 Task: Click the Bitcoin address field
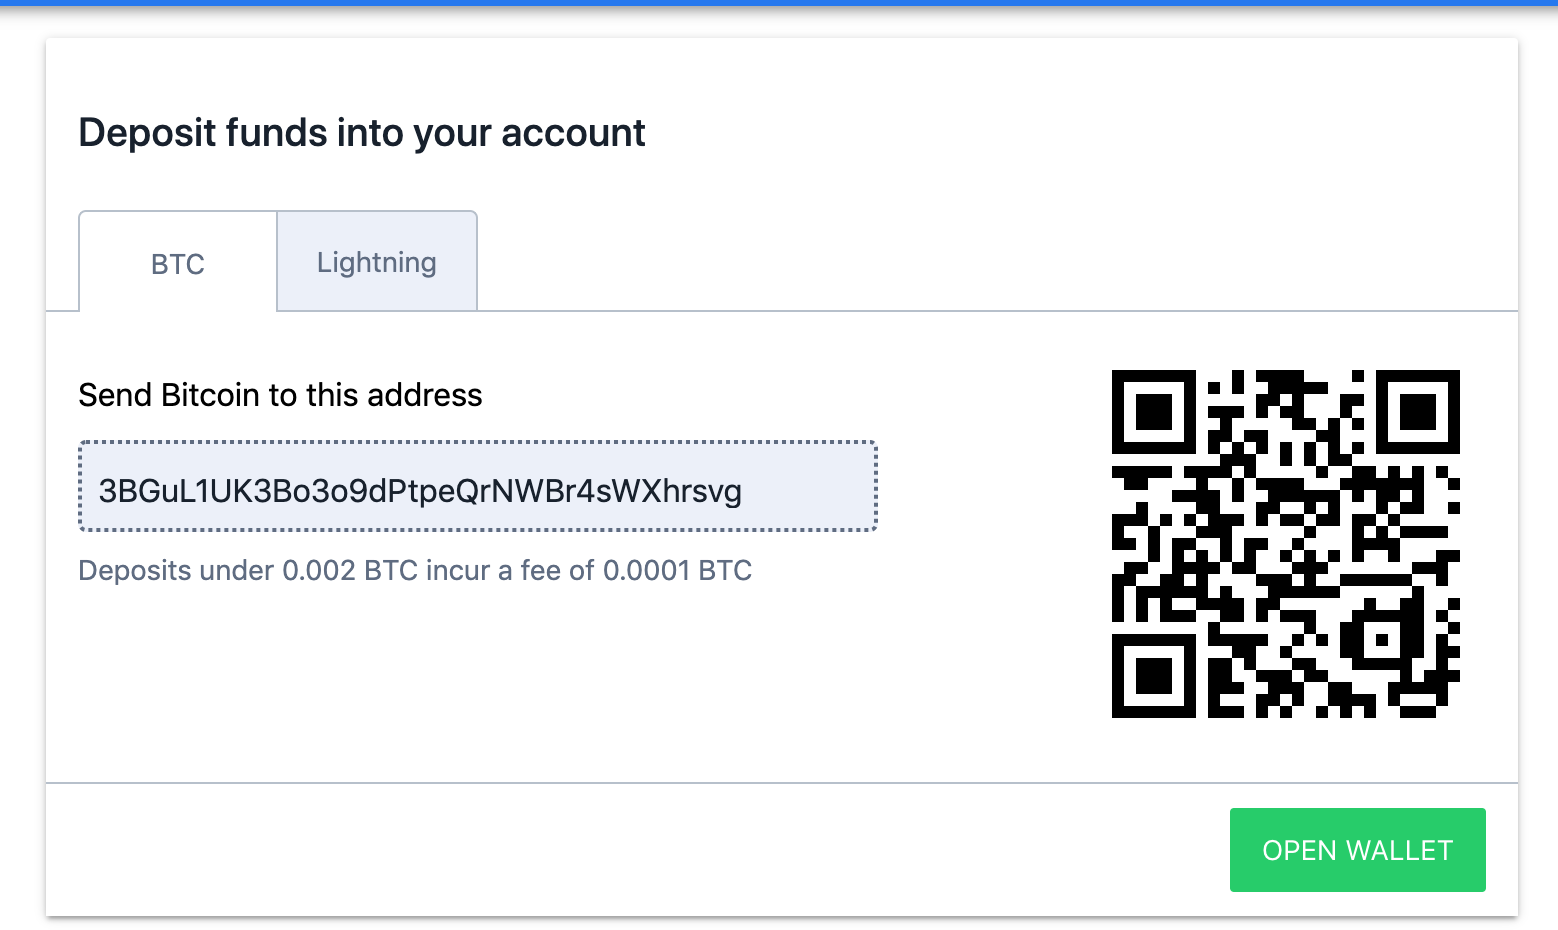point(478,487)
